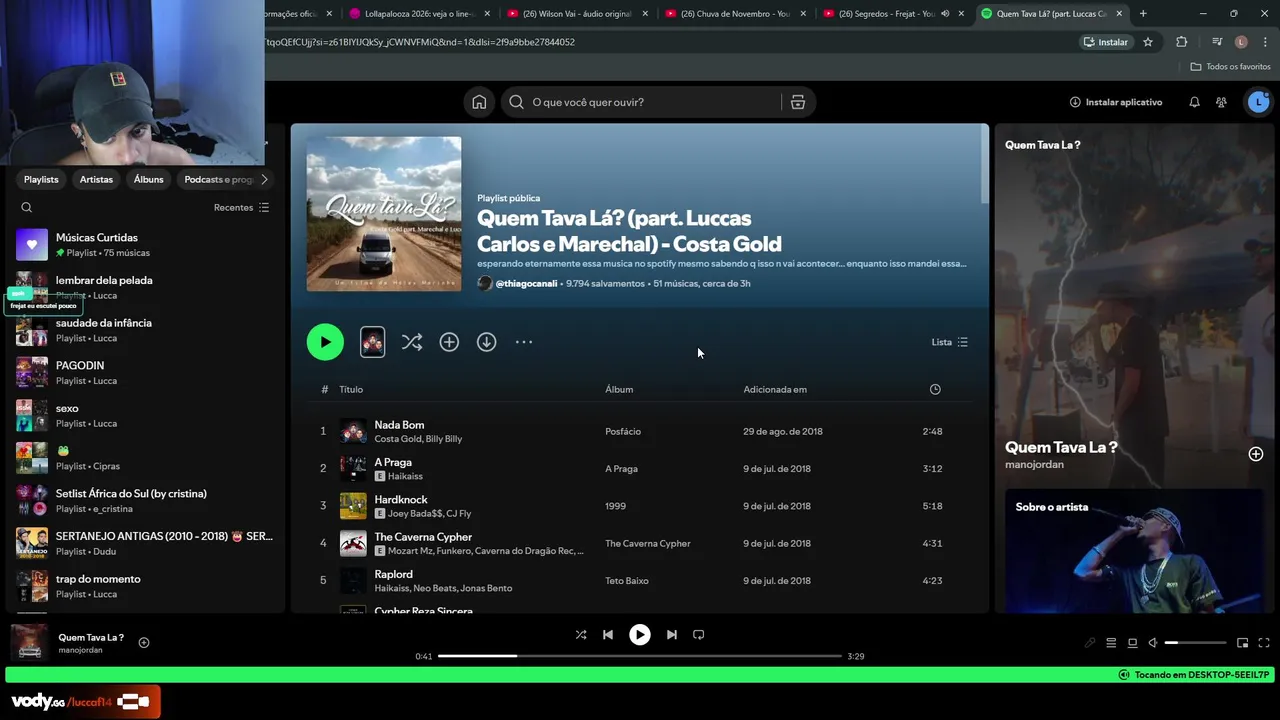Sort by 'Álbum' column header
This screenshot has width=1280, height=720.
pyautogui.click(x=619, y=389)
